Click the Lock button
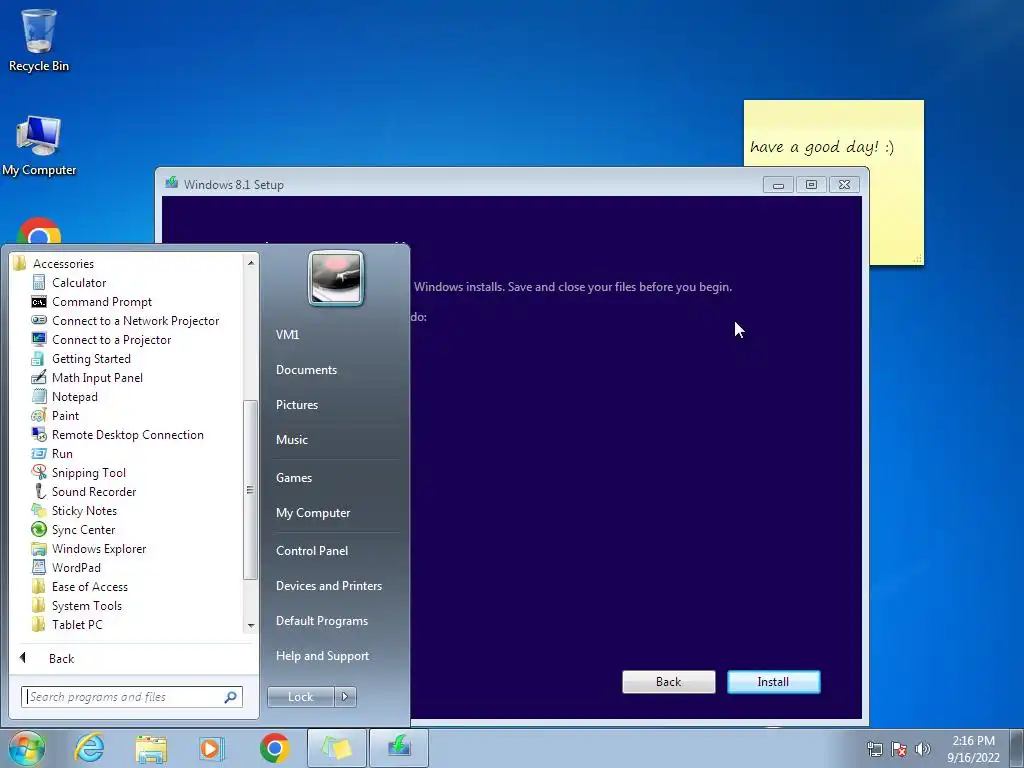This screenshot has height=768, width=1024. tap(301, 697)
